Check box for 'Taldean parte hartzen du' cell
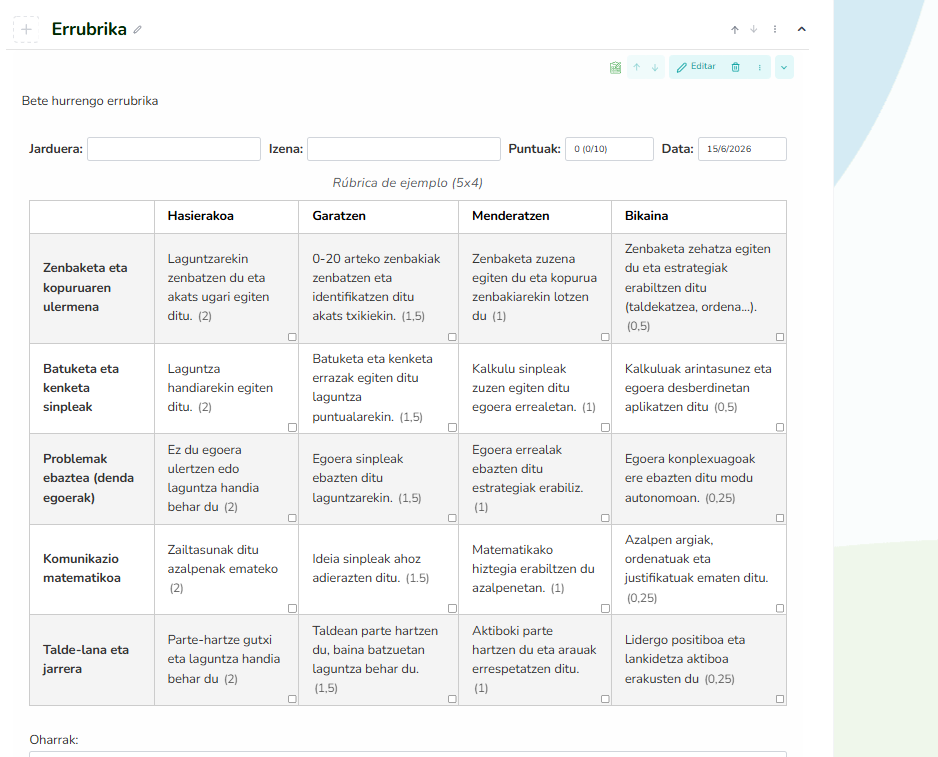The image size is (938, 757). coord(452,699)
